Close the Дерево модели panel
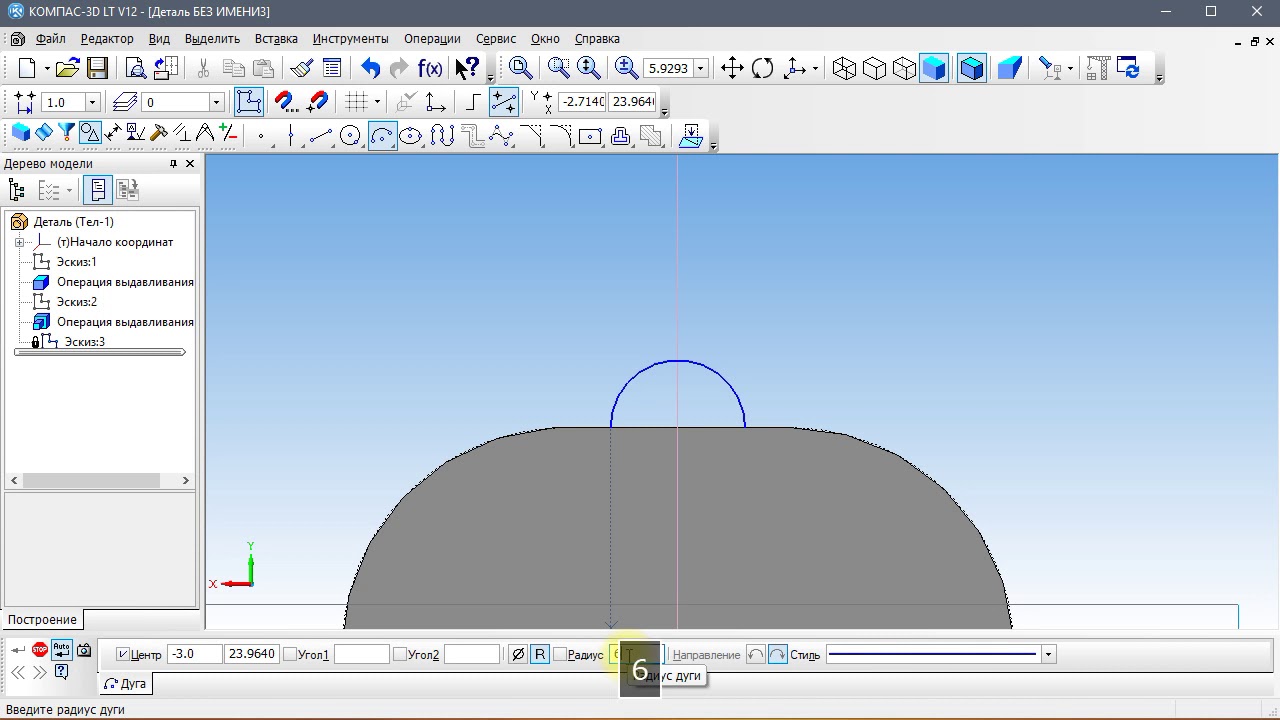This screenshot has width=1280, height=720. click(190, 164)
